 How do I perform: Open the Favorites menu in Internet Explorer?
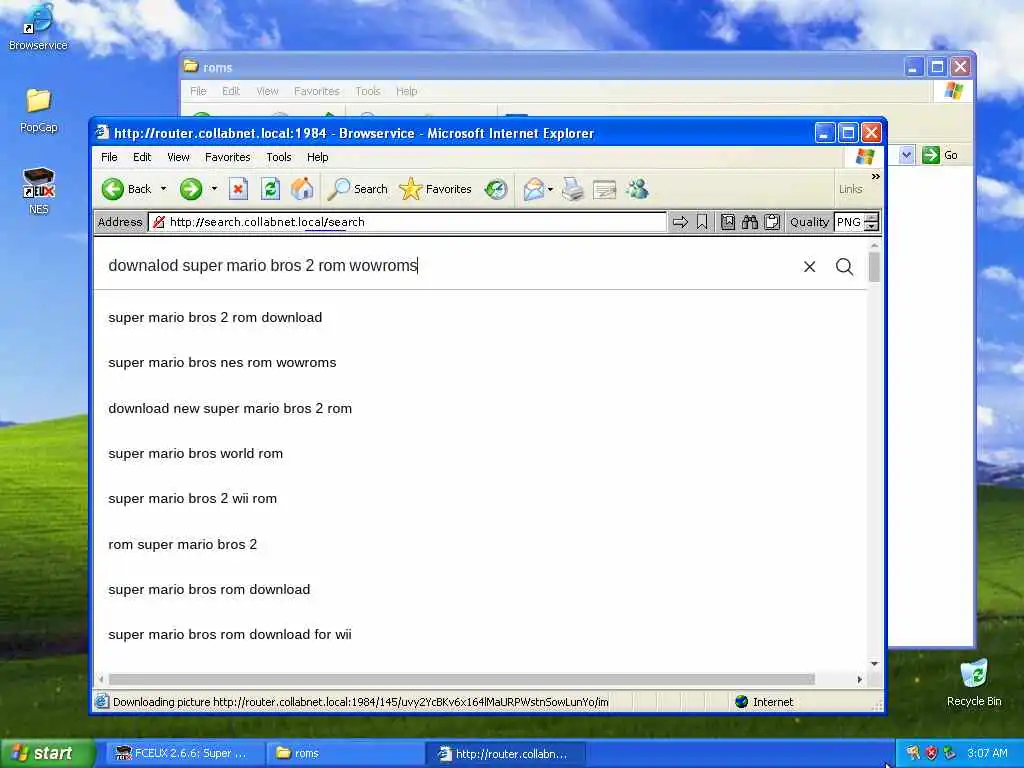(227, 157)
